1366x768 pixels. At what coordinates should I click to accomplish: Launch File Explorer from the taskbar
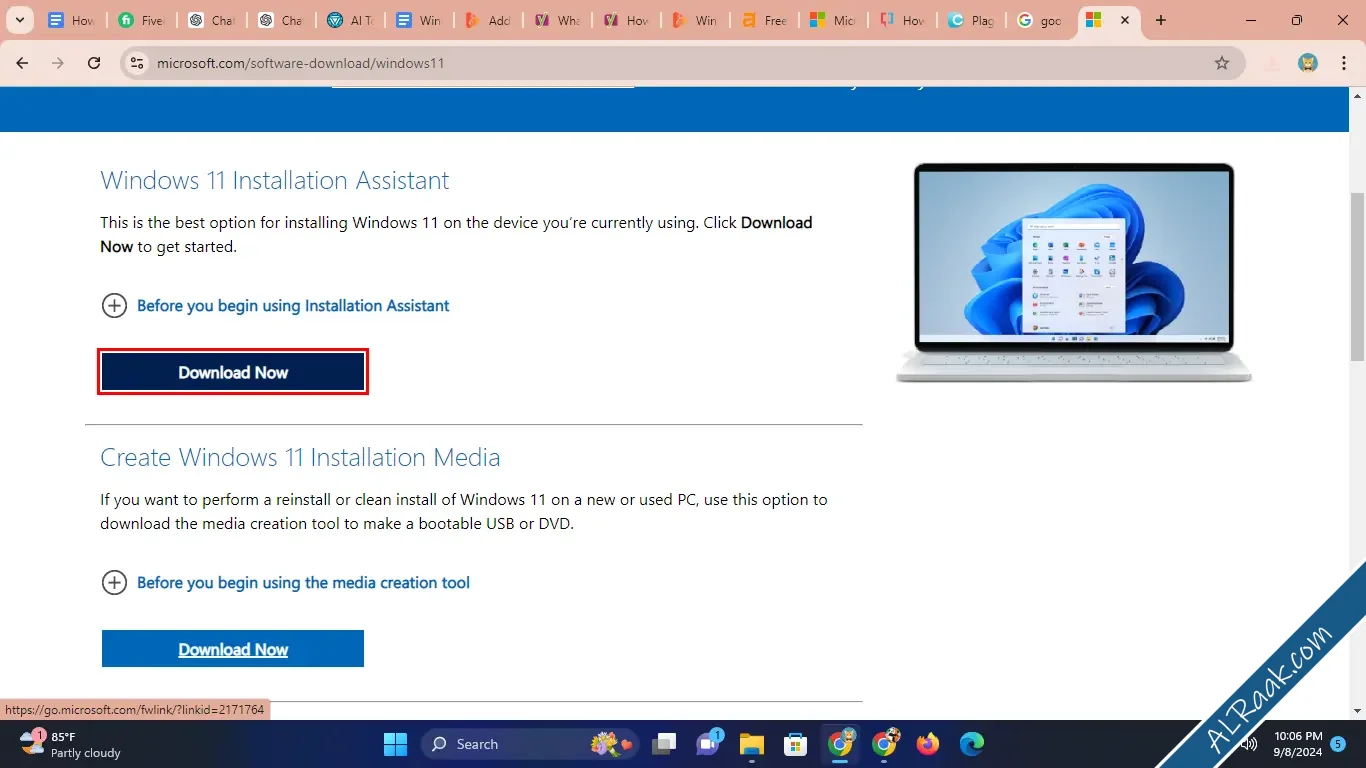point(752,744)
